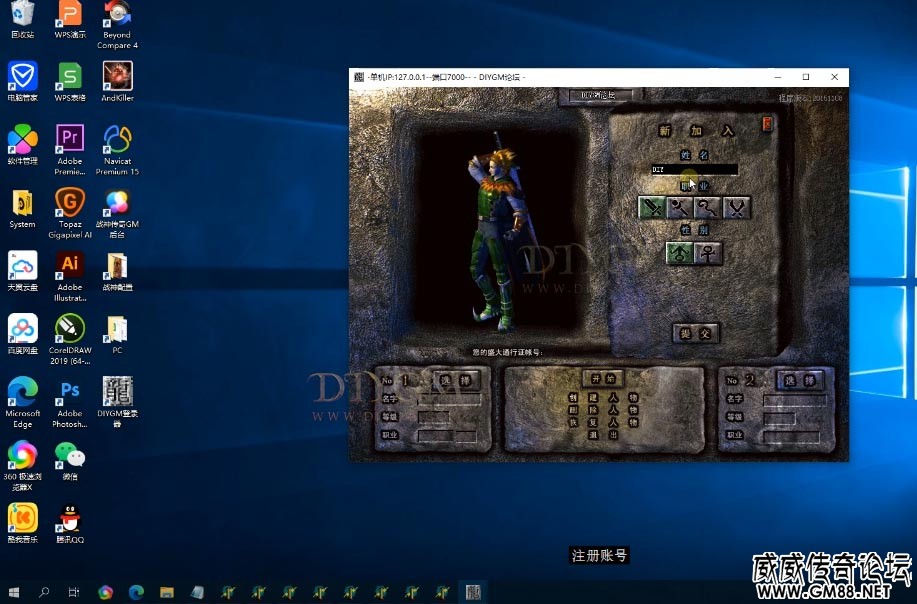
Task: Click the name field of slot No 1
Action: tap(449, 400)
